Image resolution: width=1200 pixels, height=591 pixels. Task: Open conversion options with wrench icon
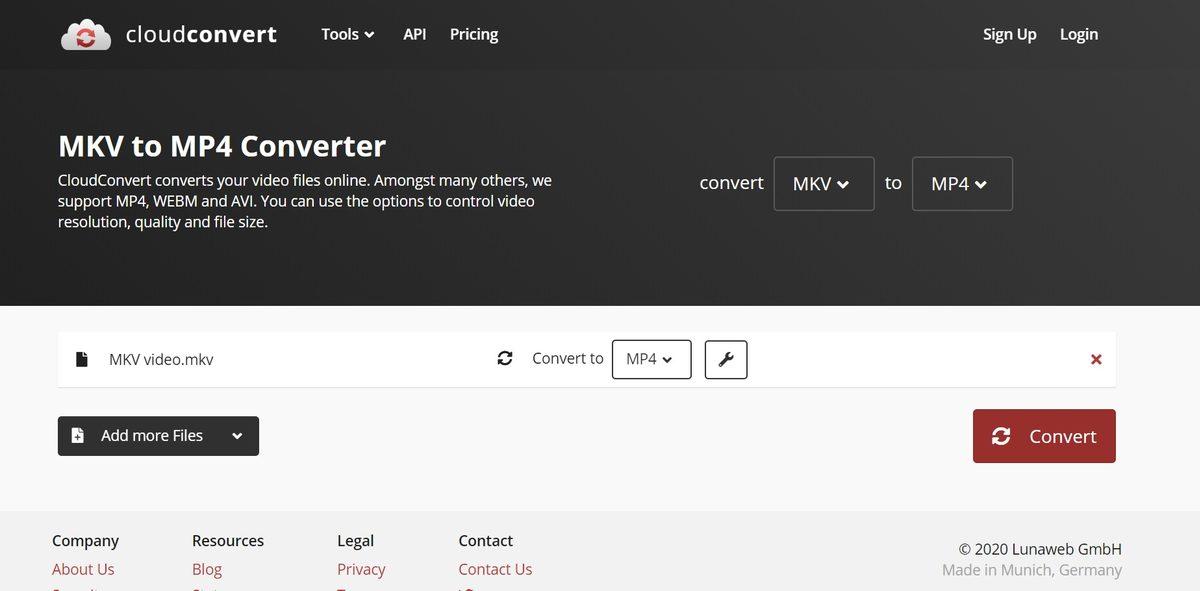[x=726, y=360]
